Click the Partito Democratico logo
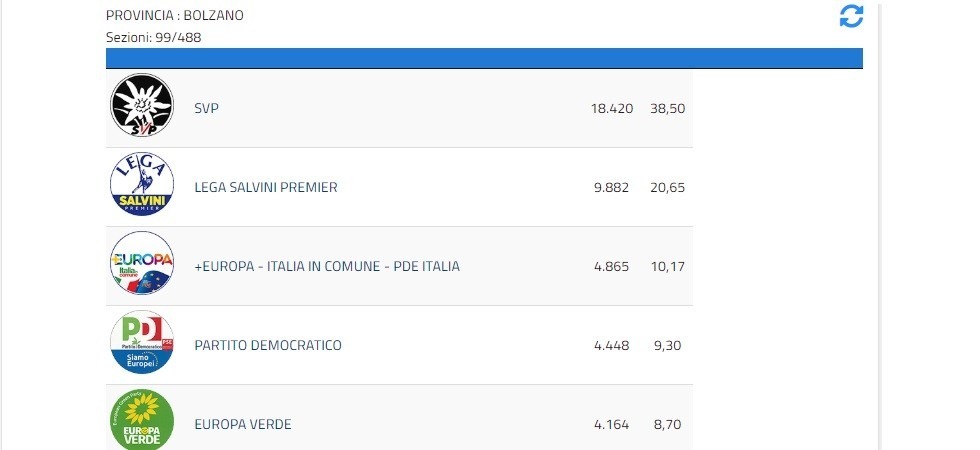The height and width of the screenshot is (450, 980). pos(141,344)
